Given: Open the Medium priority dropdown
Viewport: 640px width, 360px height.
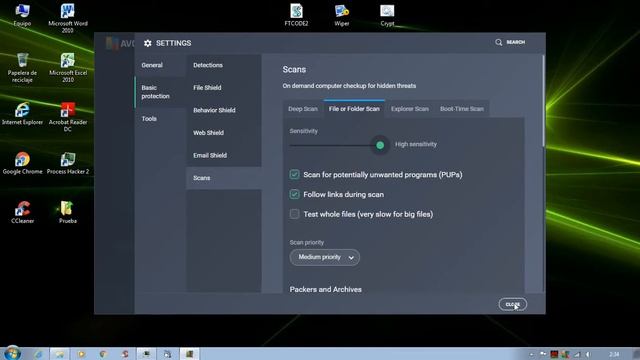Looking at the screenshot, I should tap(324, 257).
